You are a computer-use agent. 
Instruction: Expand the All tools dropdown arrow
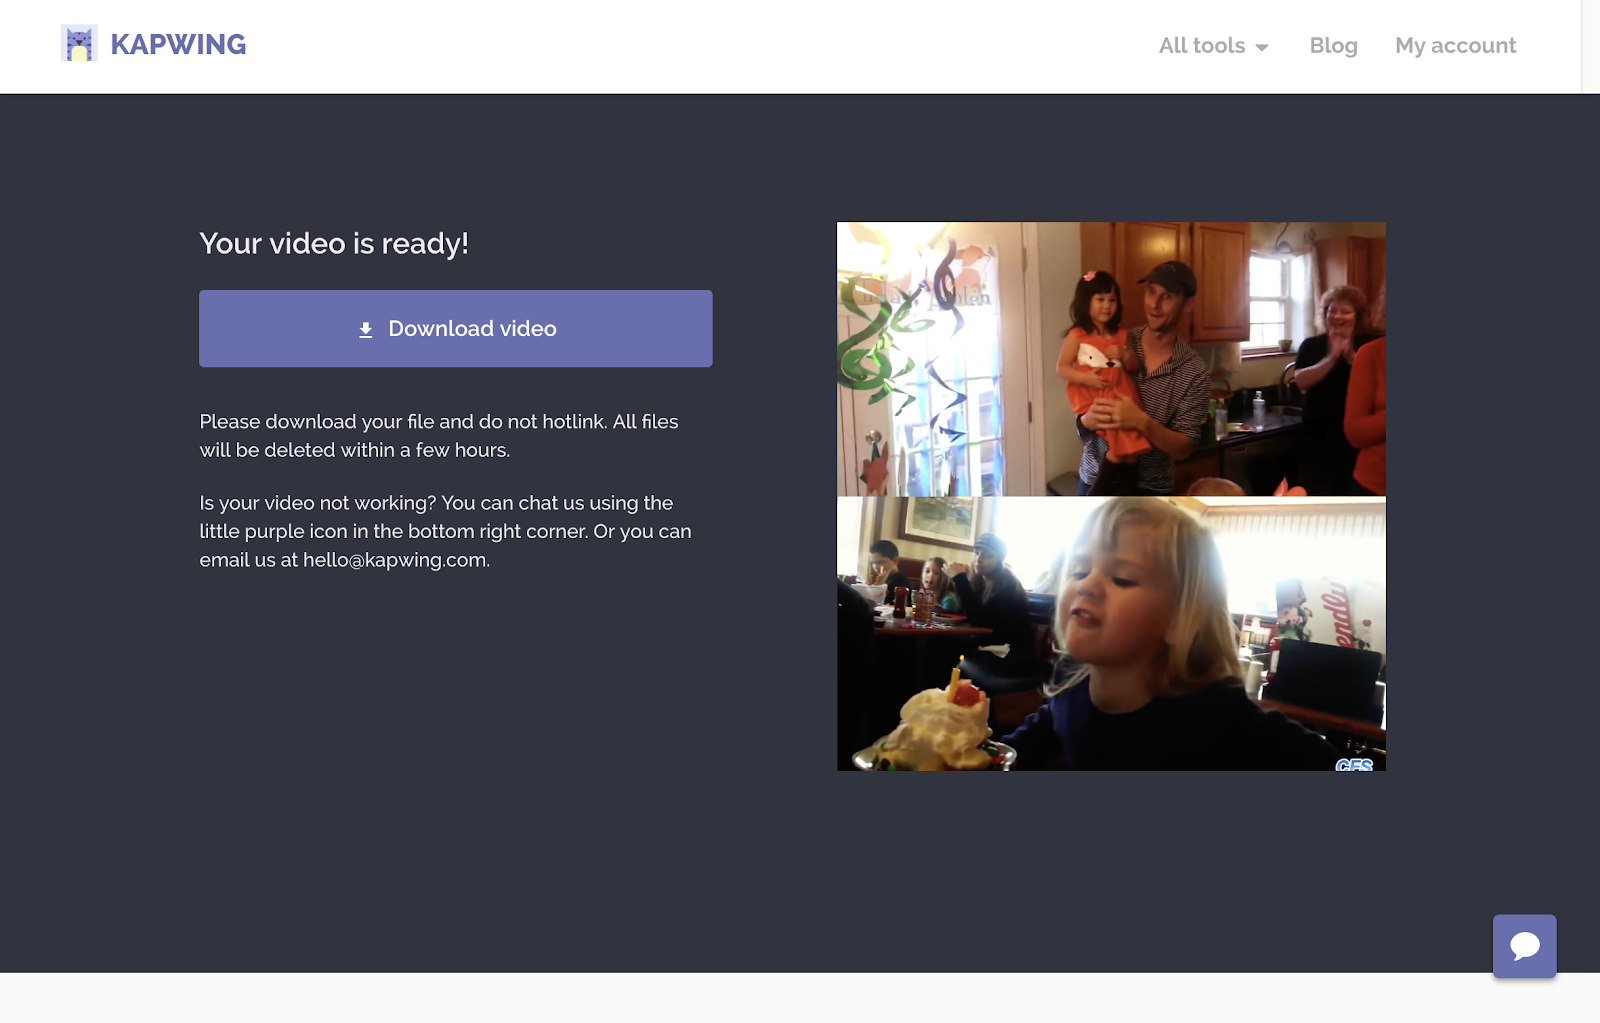point(1262,47)
